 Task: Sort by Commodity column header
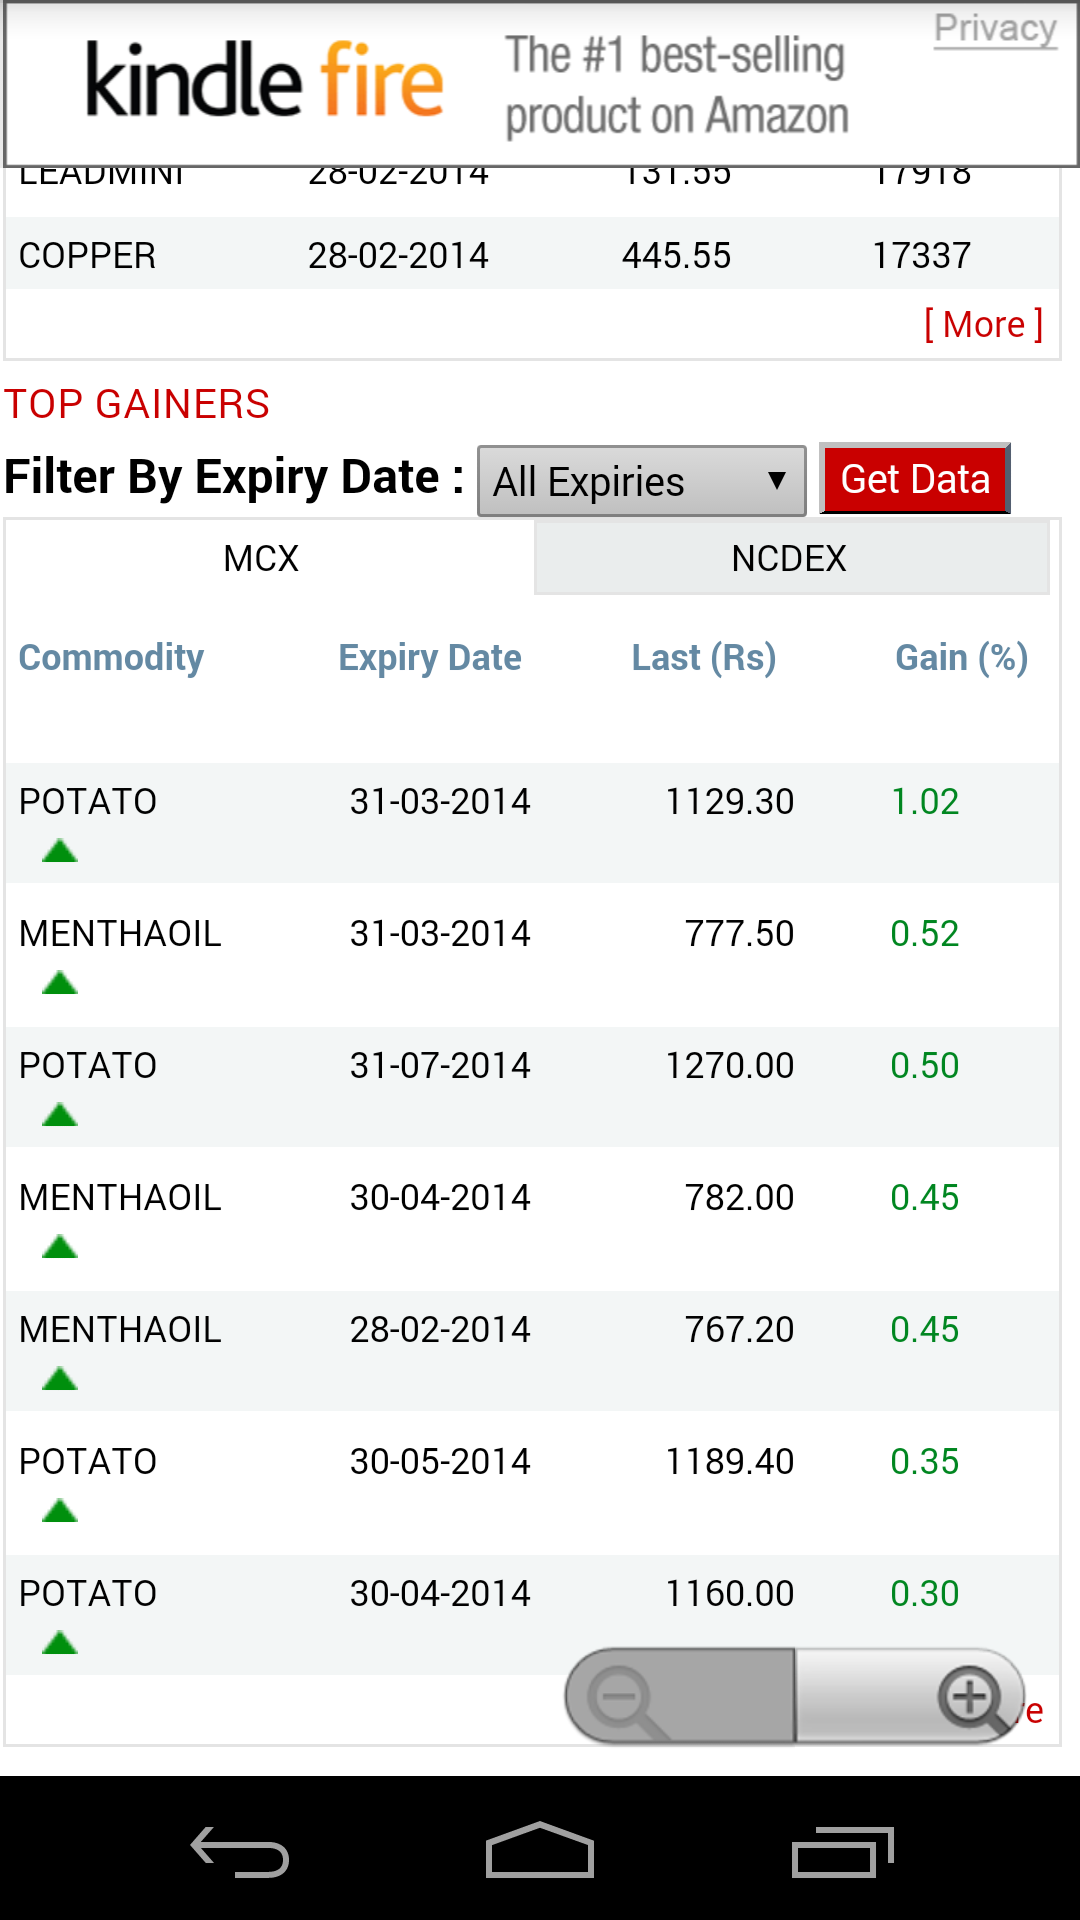111,658
